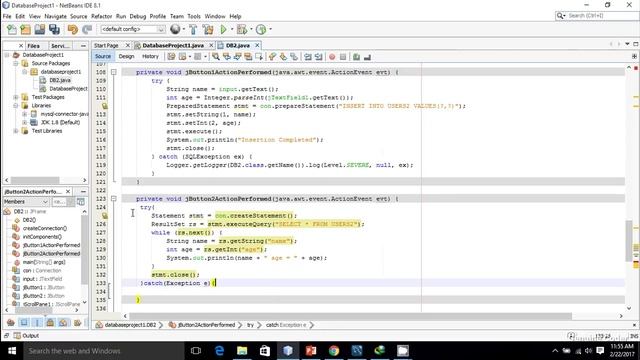Click the editor Find Selection magnifier icon
The height and width of the screenshot is (360, 640).
point(216,57)
